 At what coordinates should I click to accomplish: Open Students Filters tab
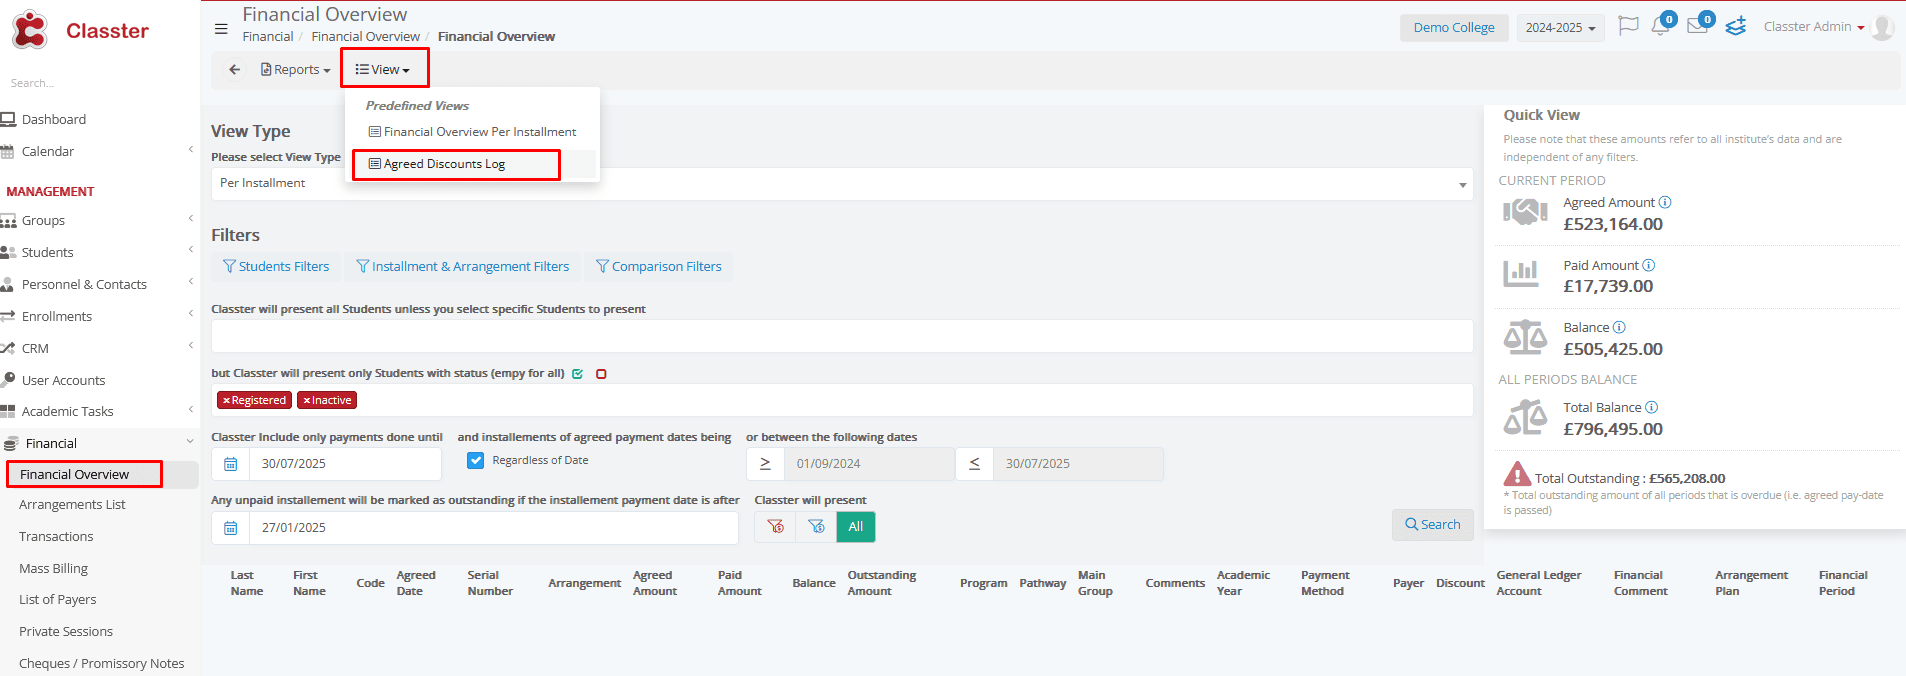276,267
